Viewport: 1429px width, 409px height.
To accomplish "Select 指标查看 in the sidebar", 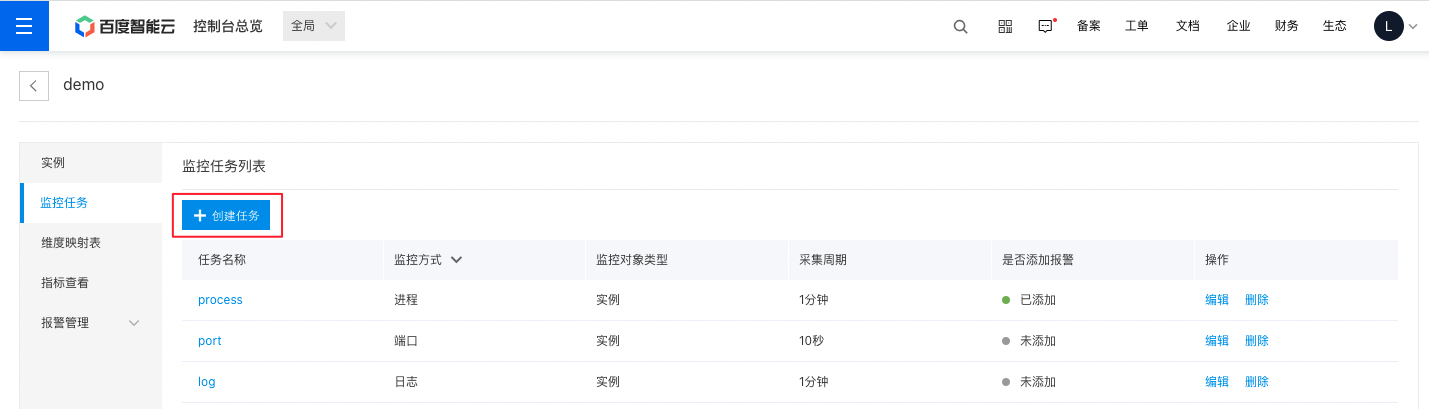I will point(91,283).
